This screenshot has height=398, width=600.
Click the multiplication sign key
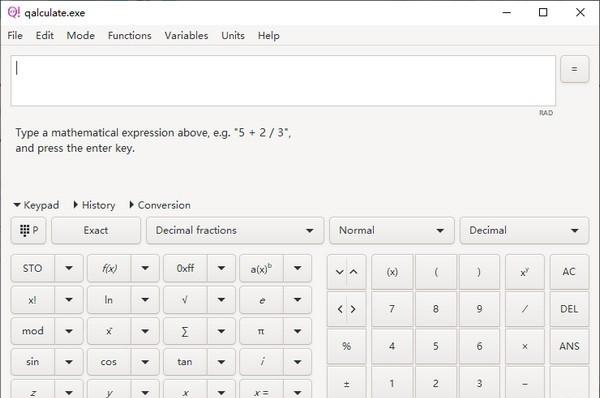[525, 346]
